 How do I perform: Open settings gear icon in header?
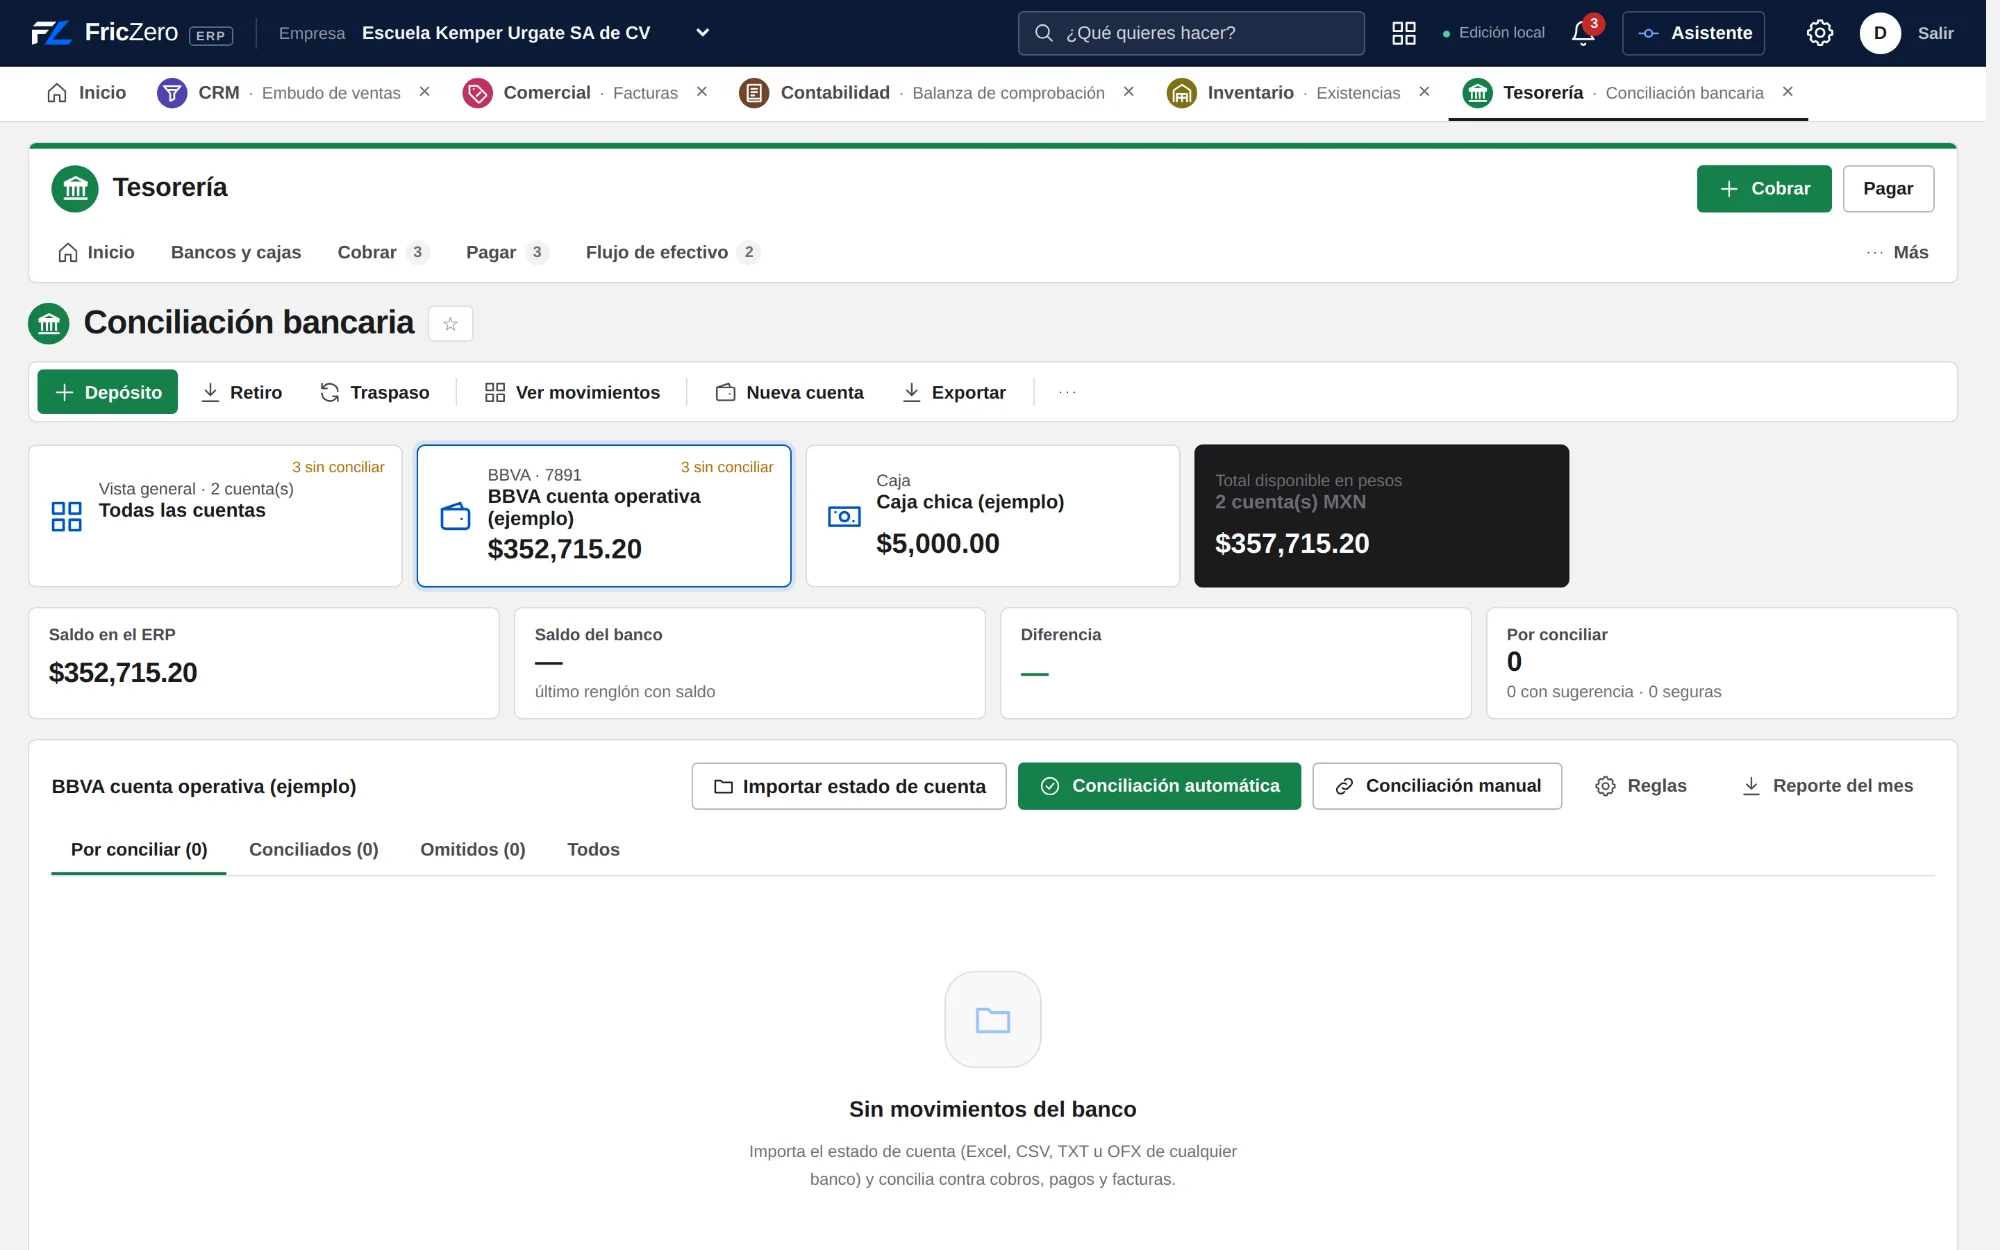1820,33
